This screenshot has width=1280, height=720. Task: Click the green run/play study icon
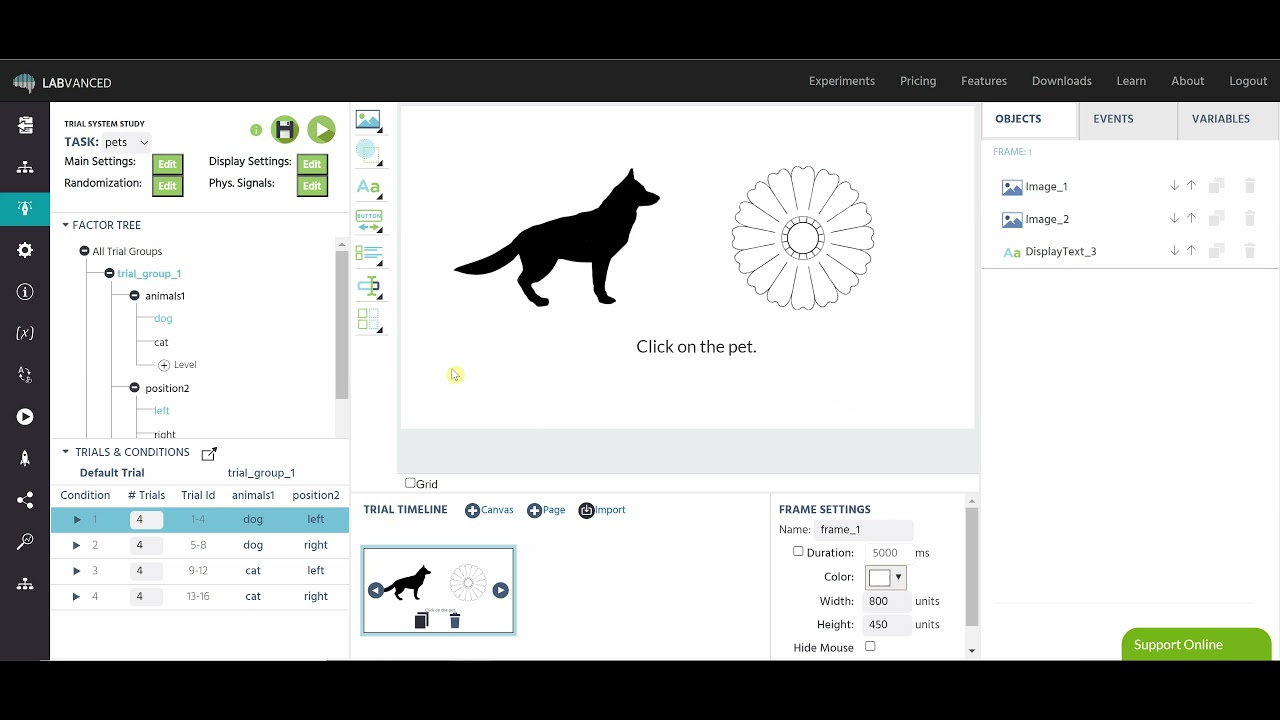[321, 129]
